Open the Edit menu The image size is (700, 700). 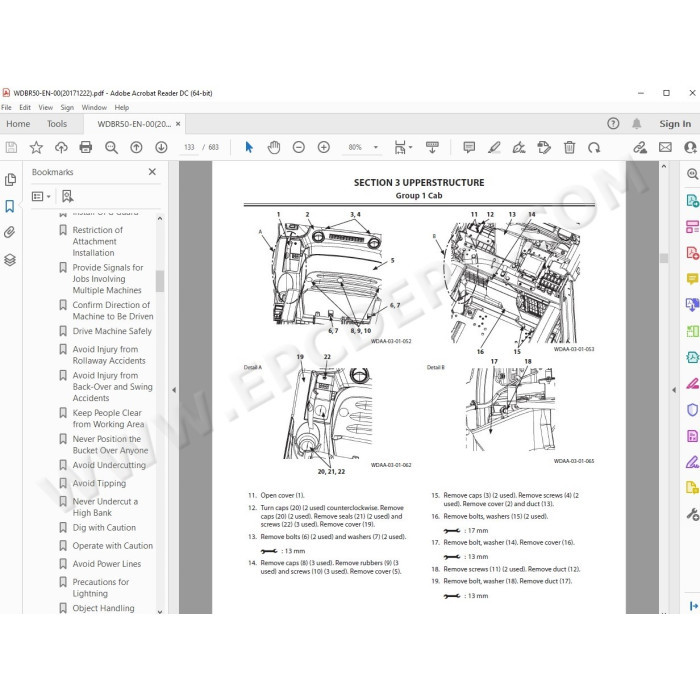25,108
